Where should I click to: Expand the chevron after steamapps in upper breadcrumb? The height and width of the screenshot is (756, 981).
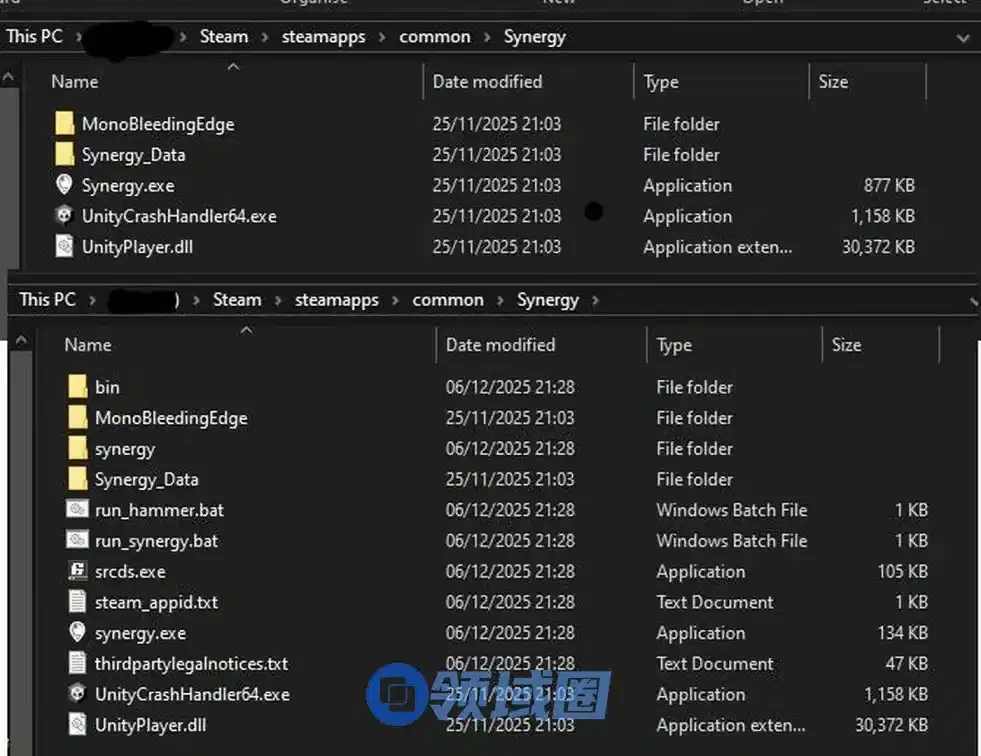pos(385,37)
